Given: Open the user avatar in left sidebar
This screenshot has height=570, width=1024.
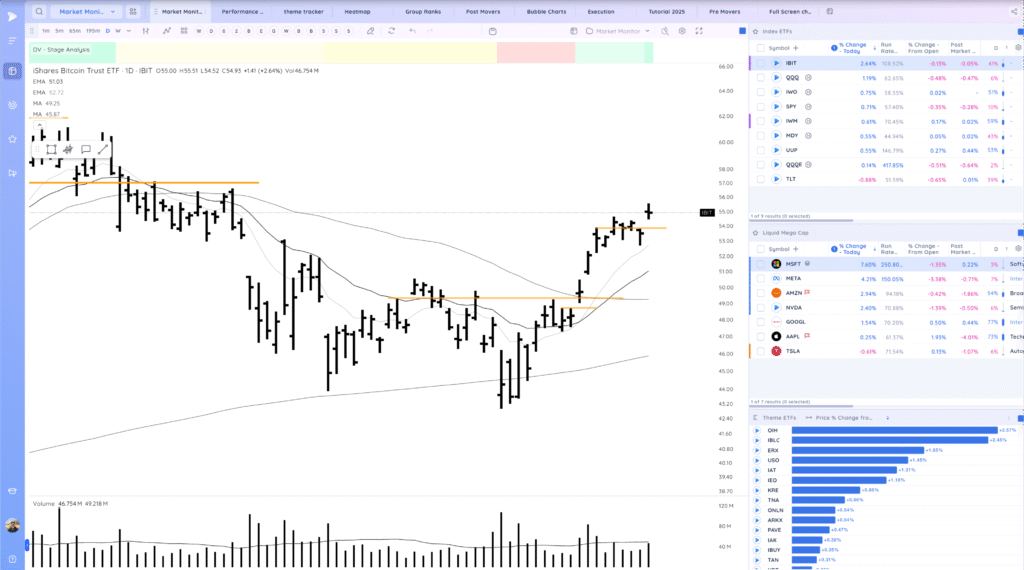Looking at the screenshot, I should 12,525.
